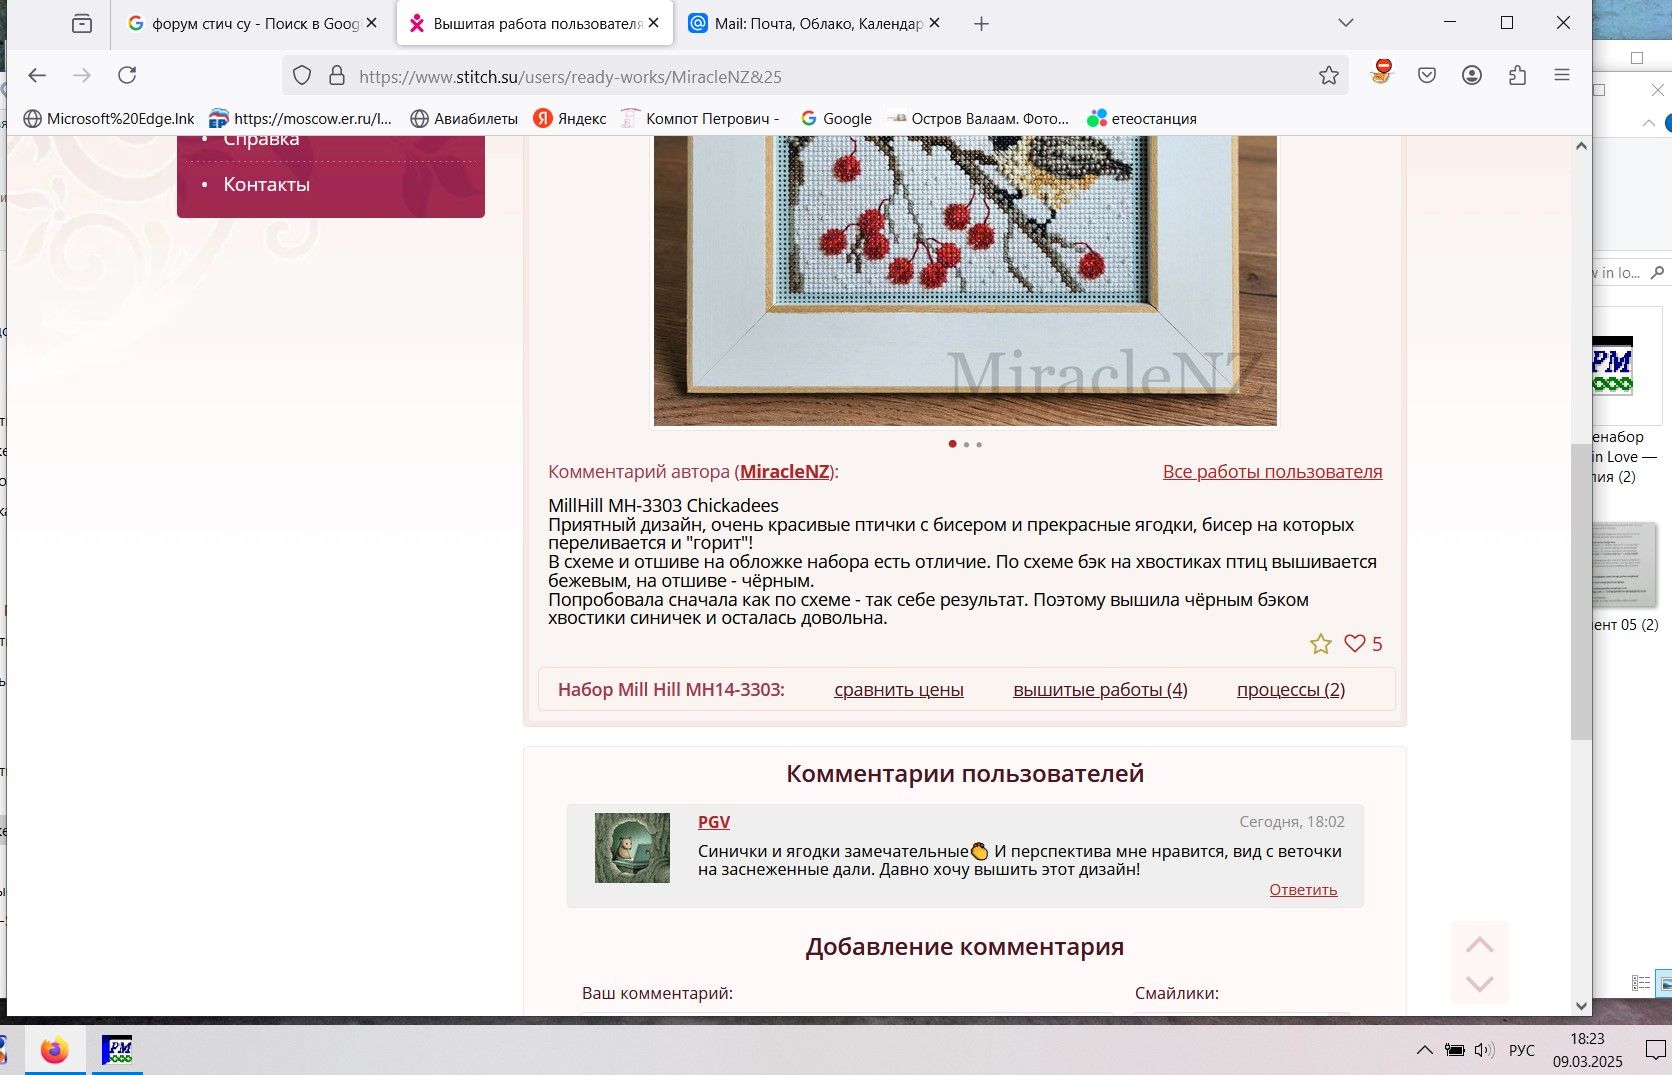Open the Firefox hamburger application menu

pyautogui.click(x=1562, y=75)
